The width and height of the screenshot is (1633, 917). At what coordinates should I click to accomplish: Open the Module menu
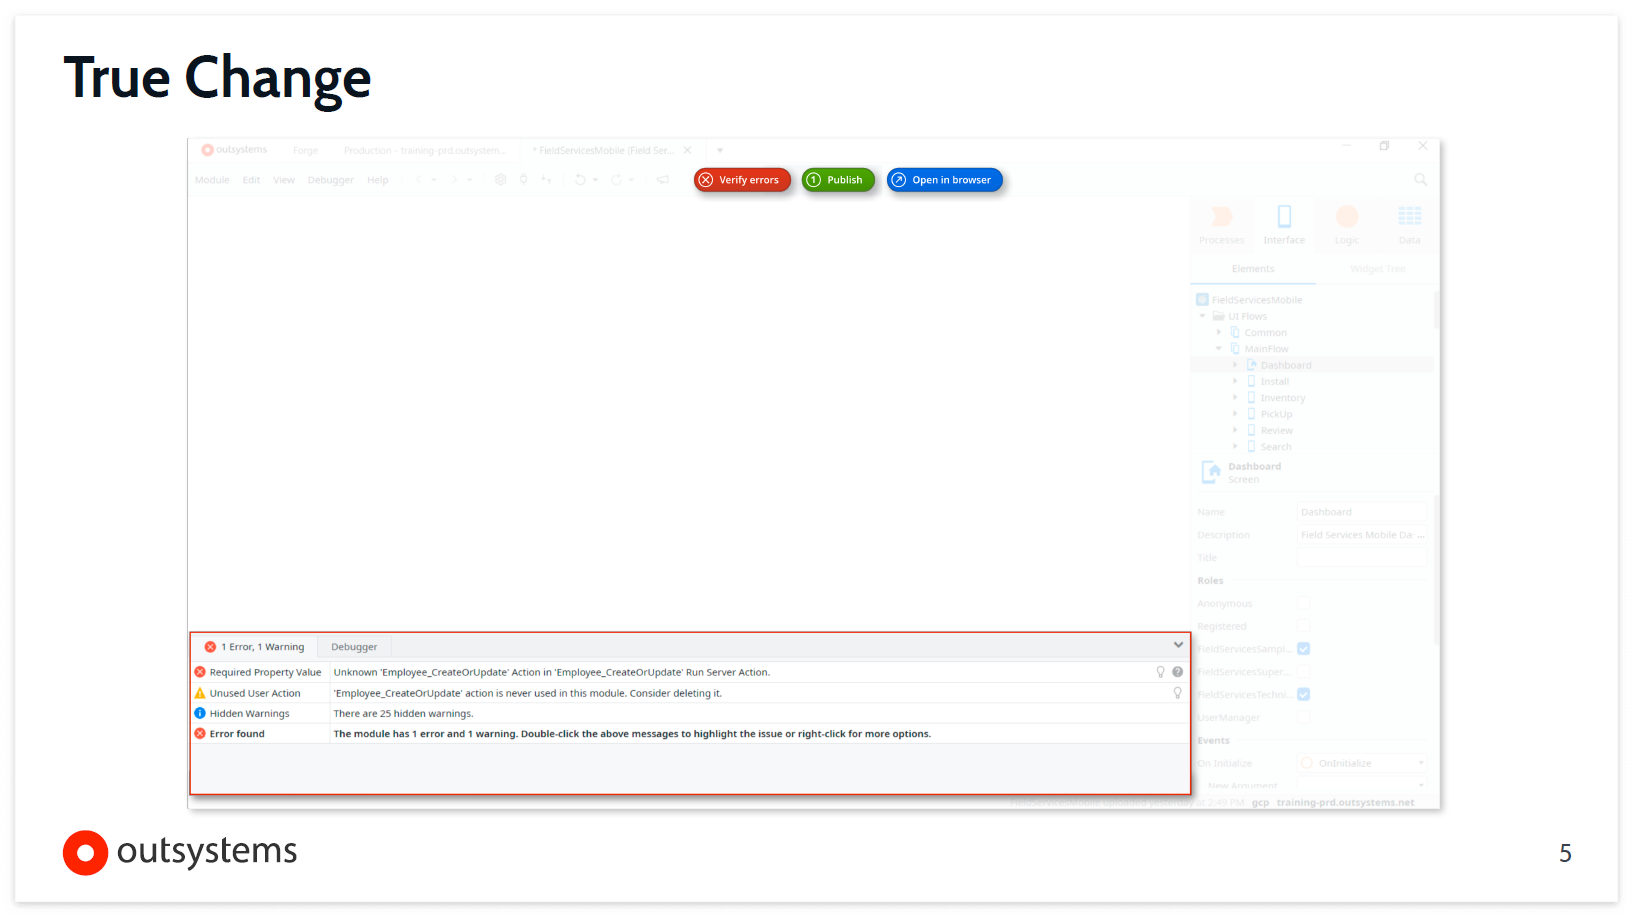tap(212, 180)
